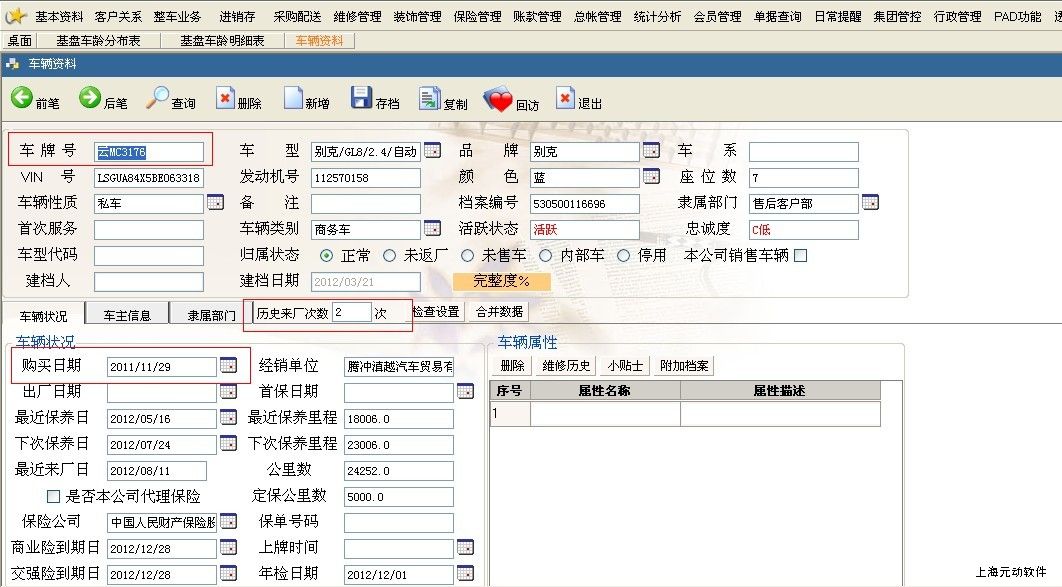Open 查询 search magnifier icon
Screen dimensions: 1062x587
(158, 98)
